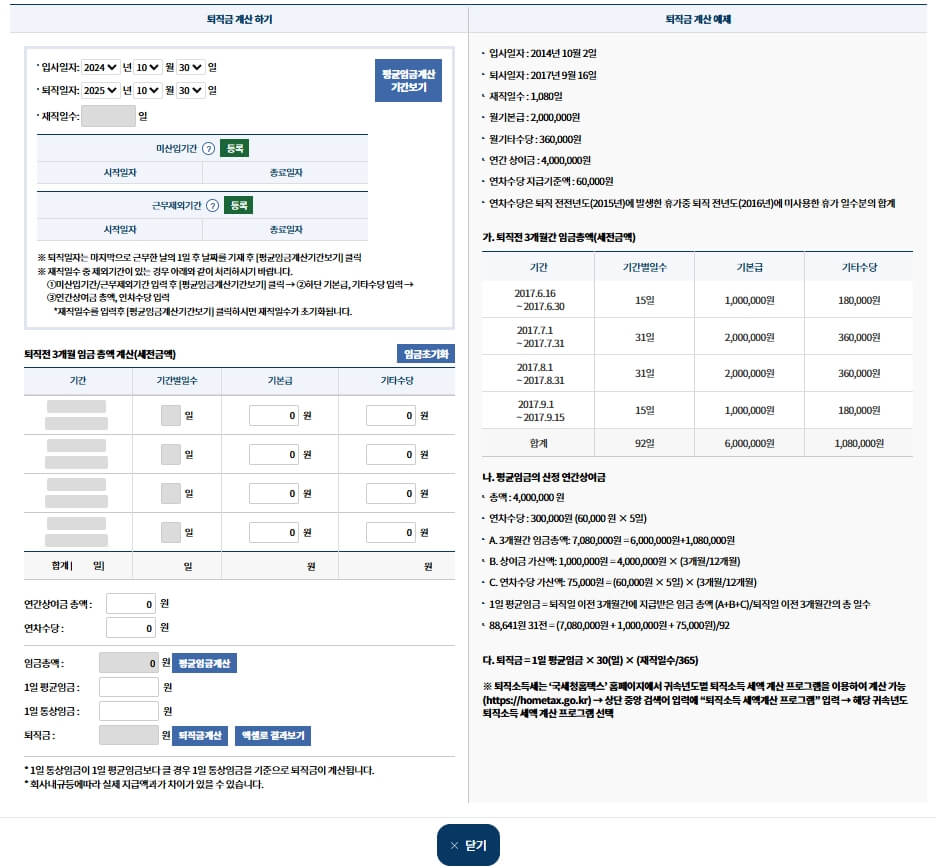Open the 입사일자 day dropdown
This screenshot has height=868, width=936.
tap(190, 67)
